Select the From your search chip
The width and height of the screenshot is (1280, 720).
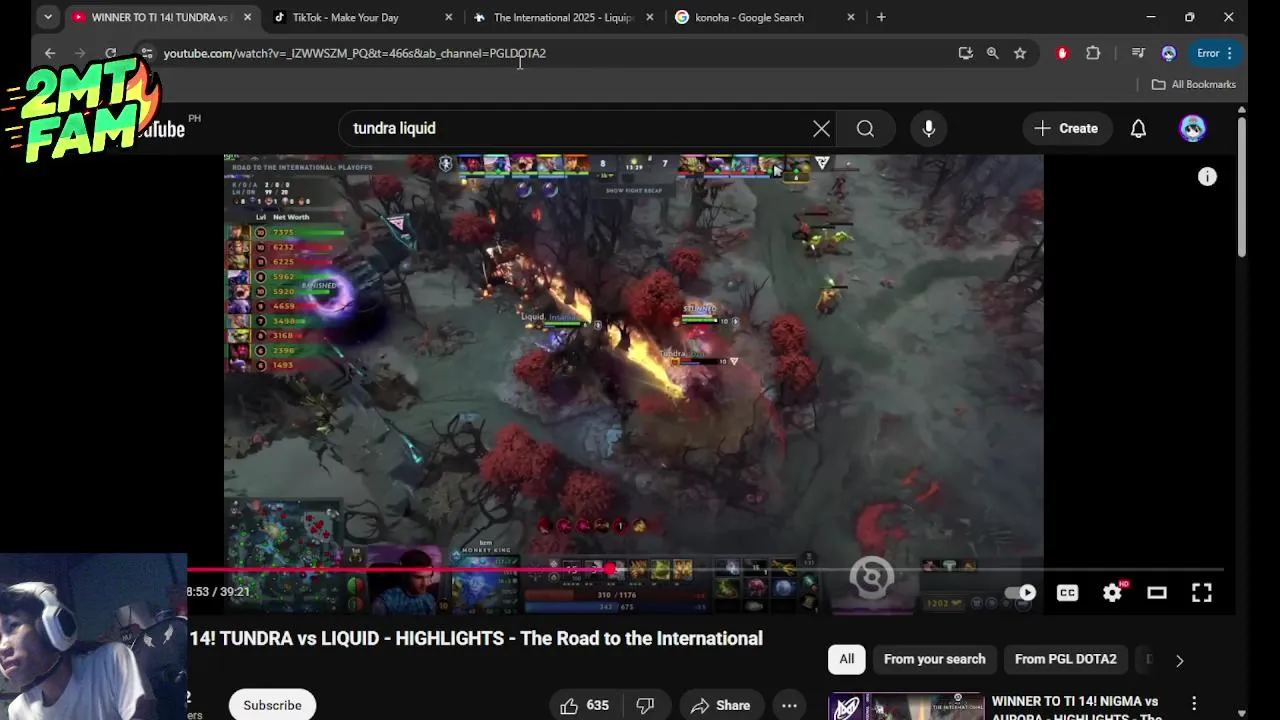(935, 659)
